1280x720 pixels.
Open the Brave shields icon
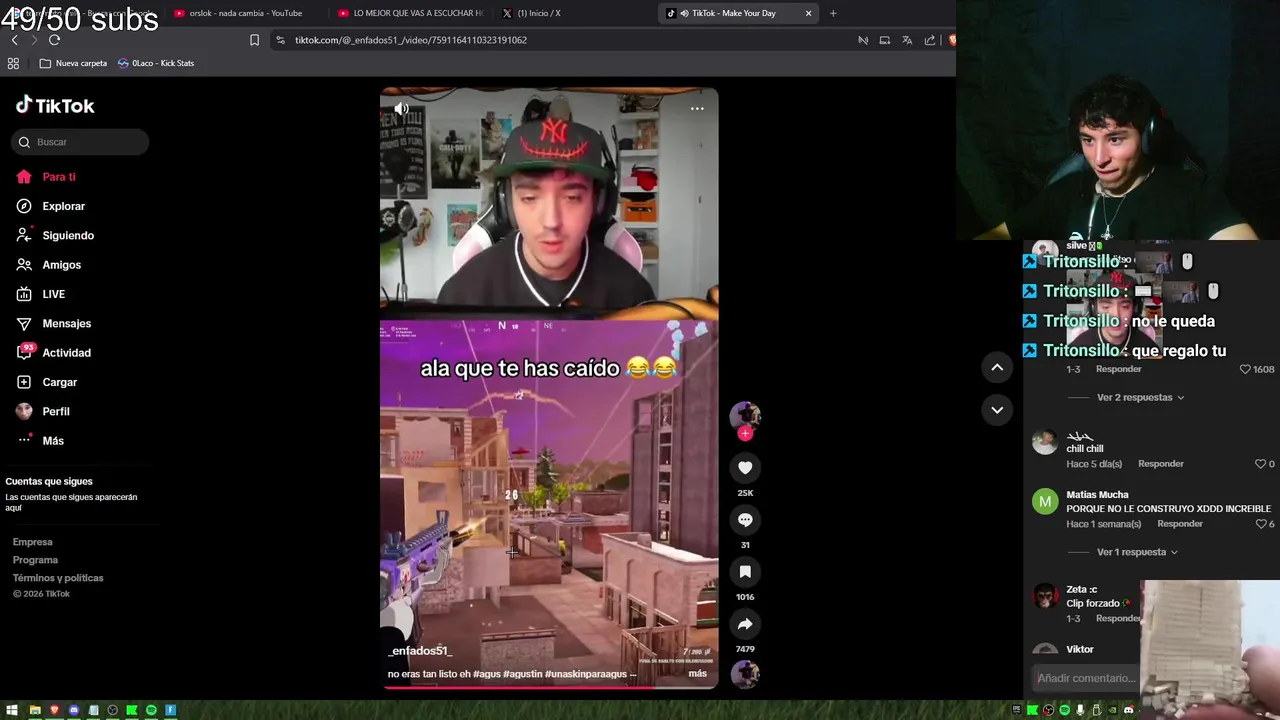[x=951, y=40]
